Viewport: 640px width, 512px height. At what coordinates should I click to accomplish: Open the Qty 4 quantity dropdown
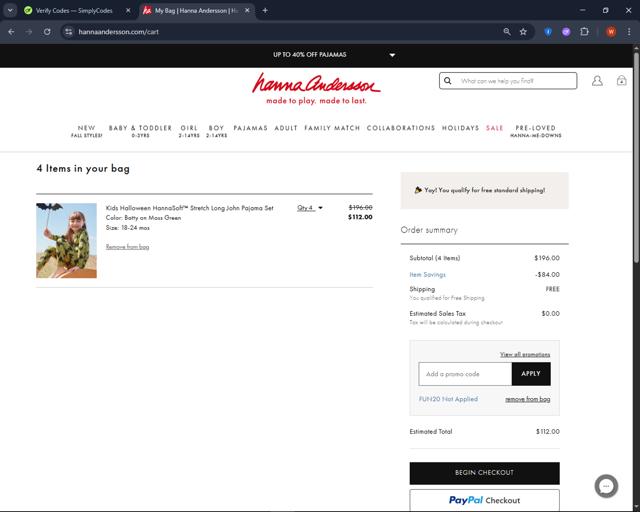[x=310, y=208]
